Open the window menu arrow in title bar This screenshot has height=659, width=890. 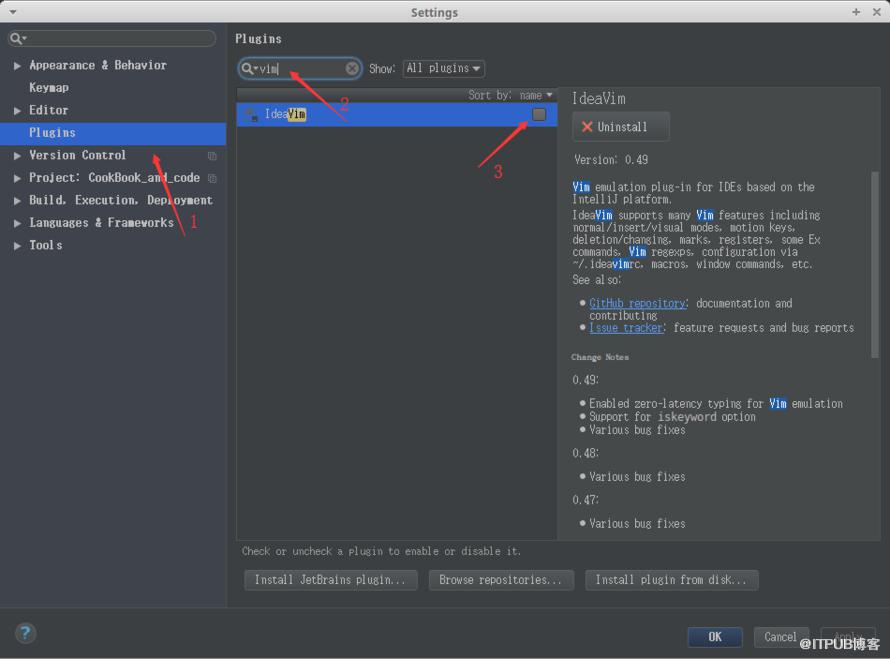click(x=12, y=11)
